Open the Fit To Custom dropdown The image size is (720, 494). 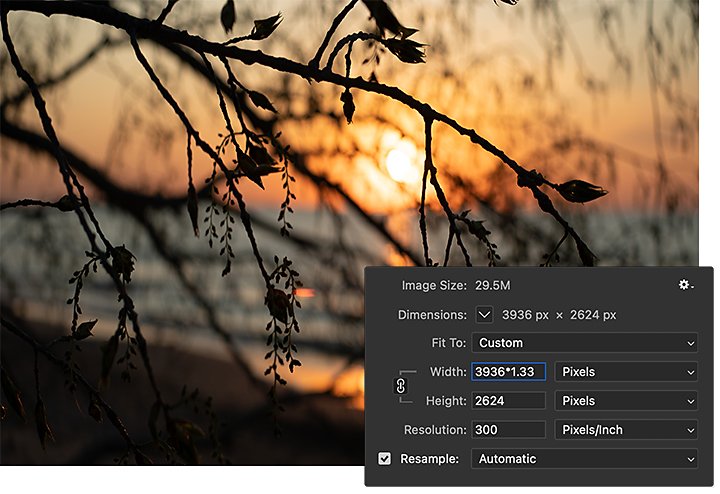[x=585, y=343]
